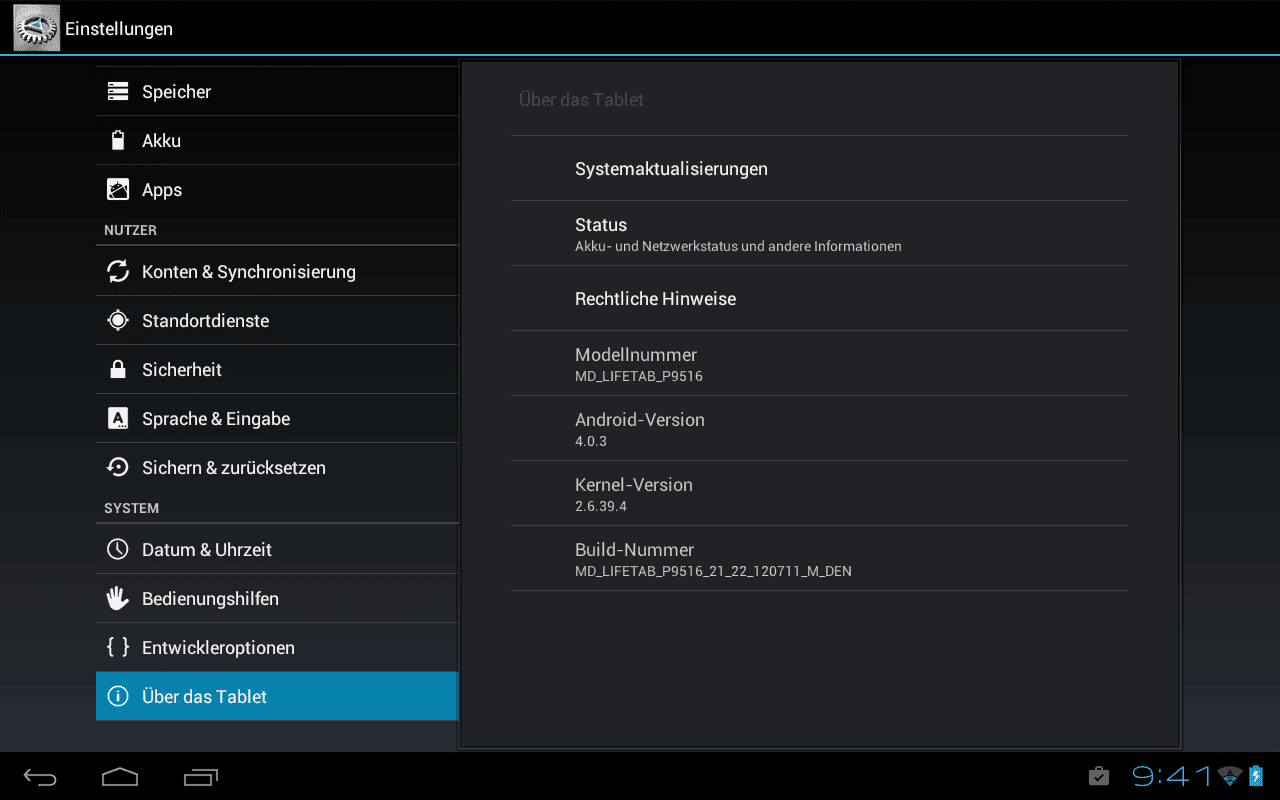Click the Apps icon
This screenshot has width=1280, height=800.
[118, 189]
